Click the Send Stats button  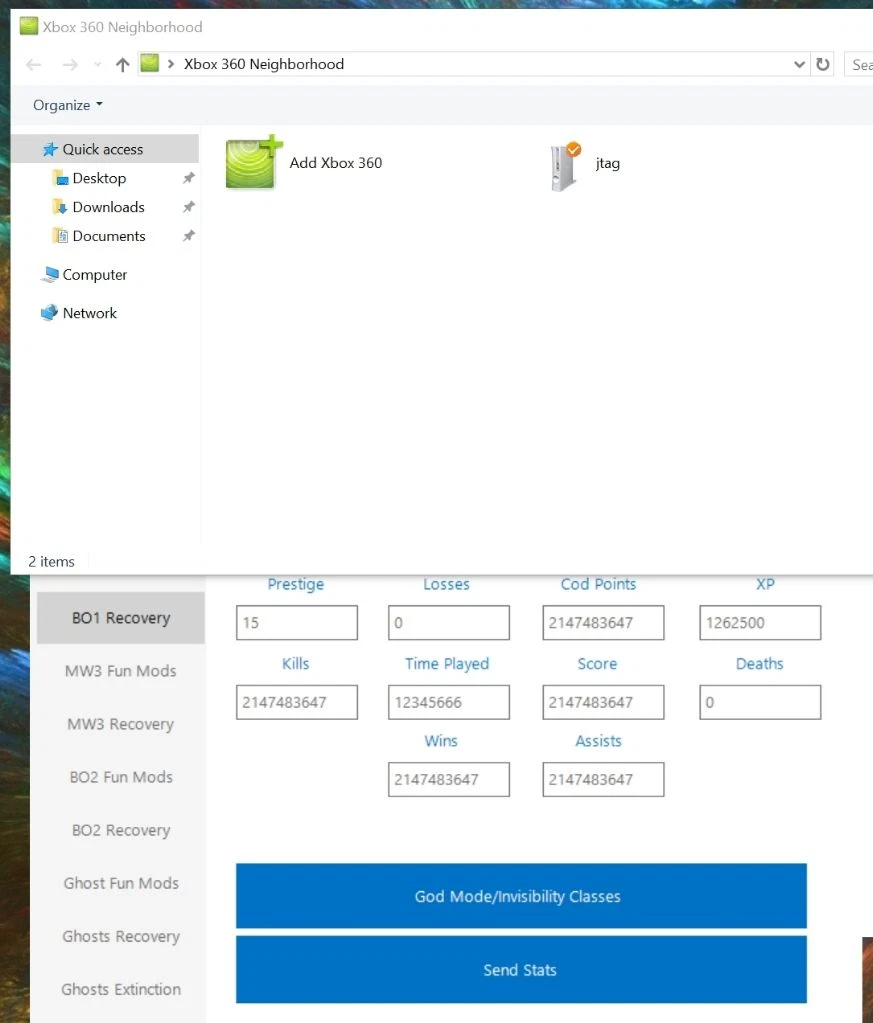(x=521, y=970)
